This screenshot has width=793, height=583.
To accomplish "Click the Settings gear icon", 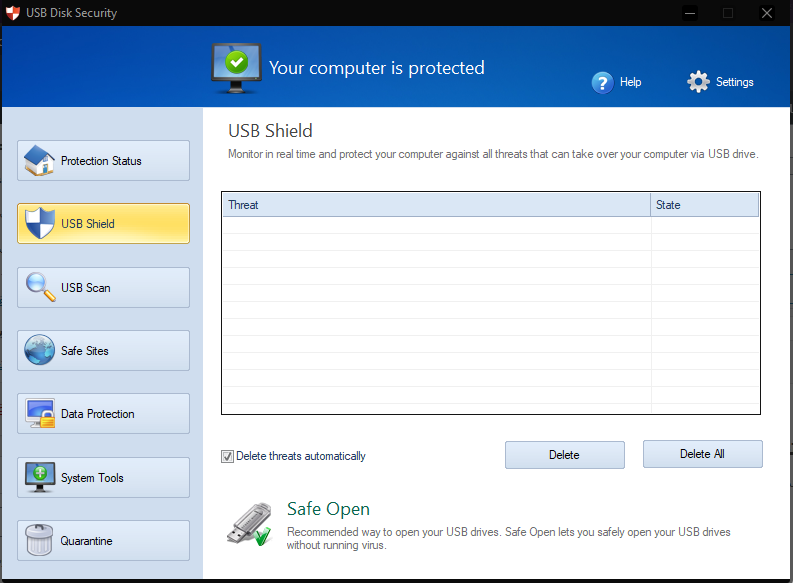I will (x=698, y=81).
